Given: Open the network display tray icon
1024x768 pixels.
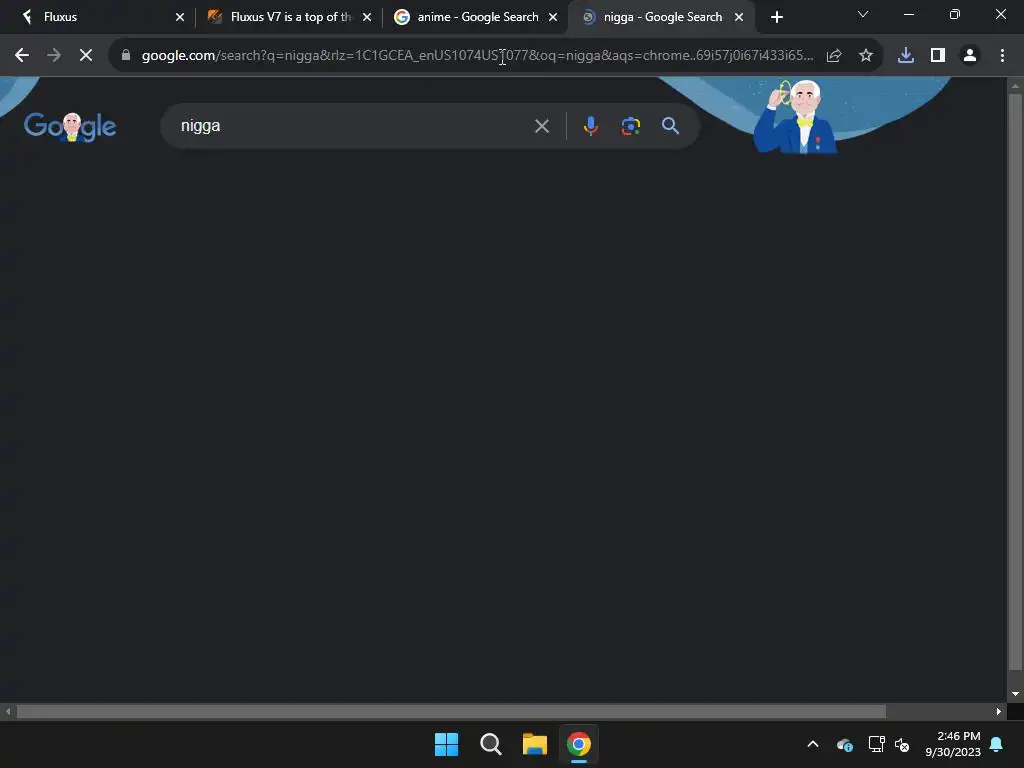Looking at the screenshot, I should (876, 744).
